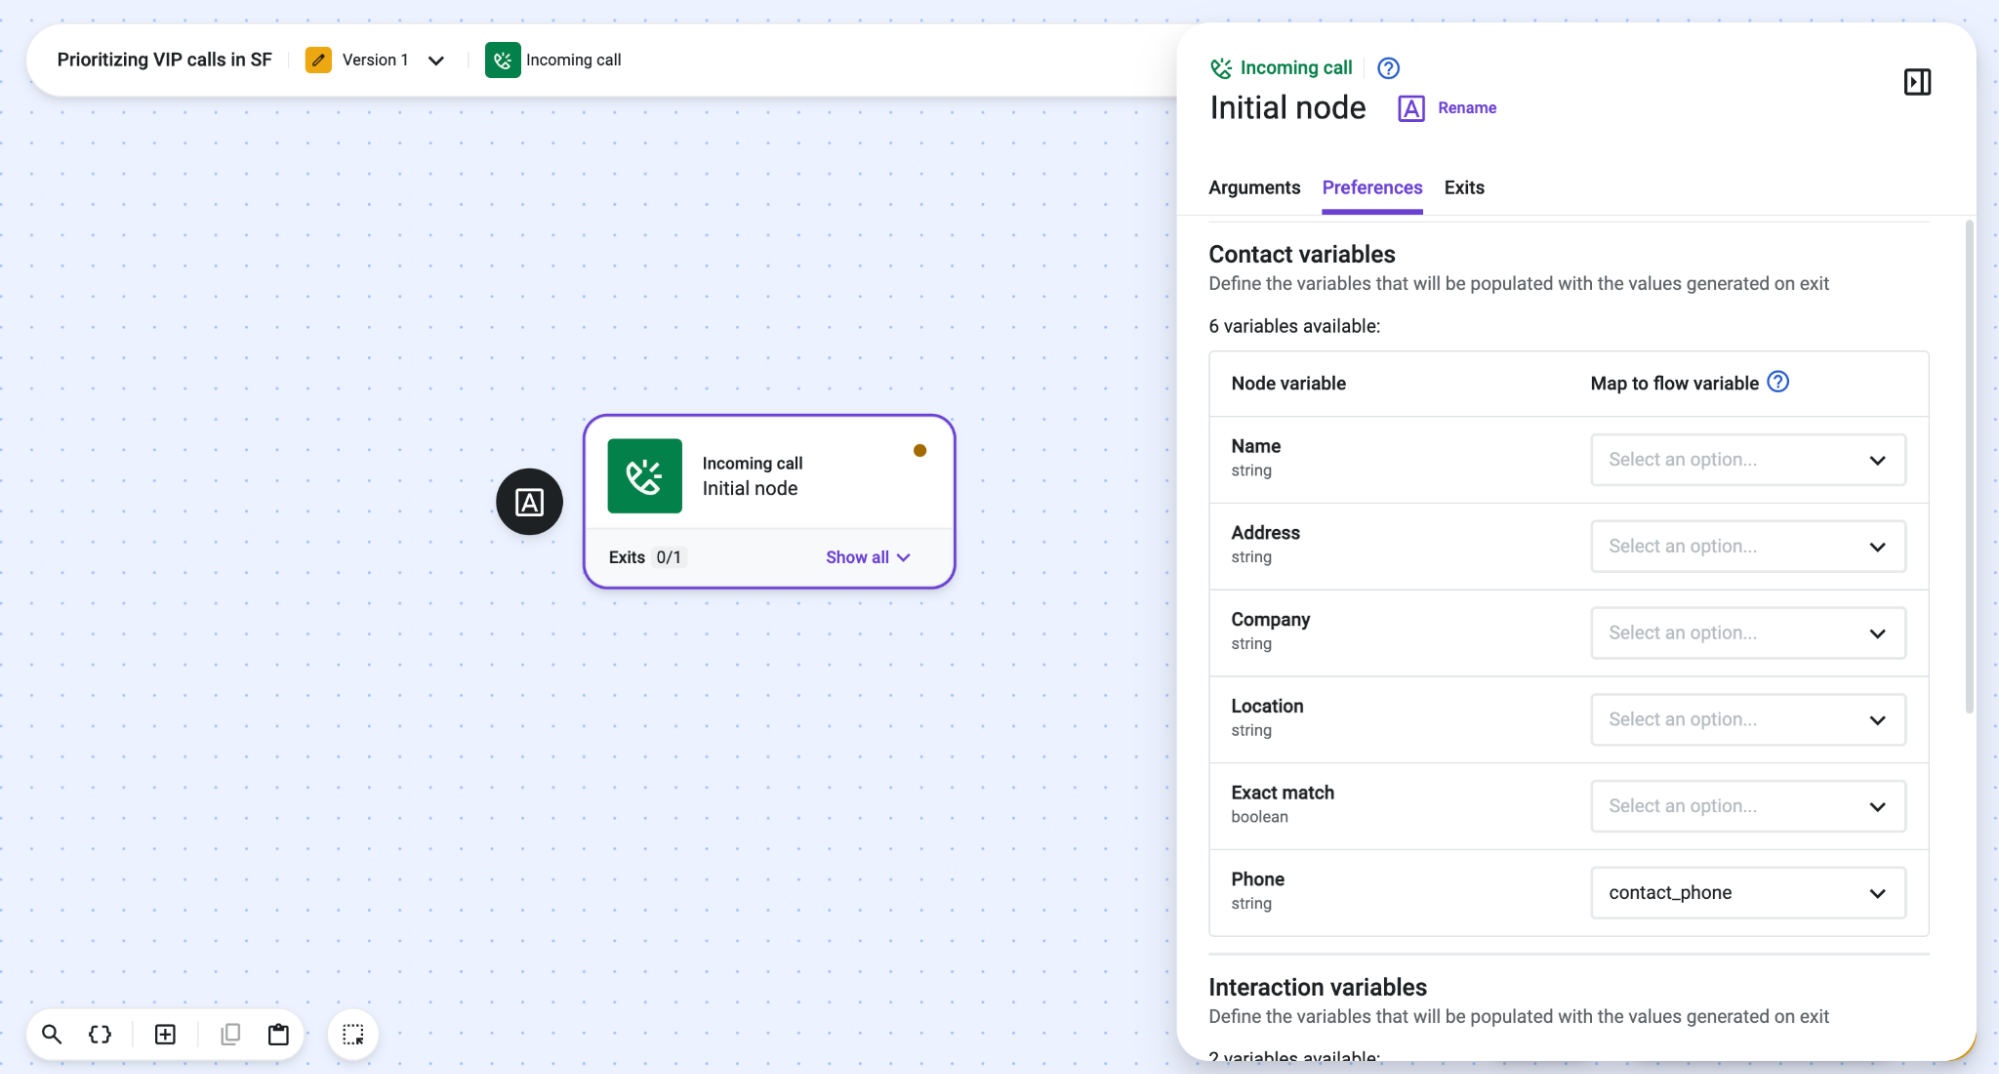Open the curly braces variables tool
This screenshot has width=1999, height=1074.
point(100,1034)
